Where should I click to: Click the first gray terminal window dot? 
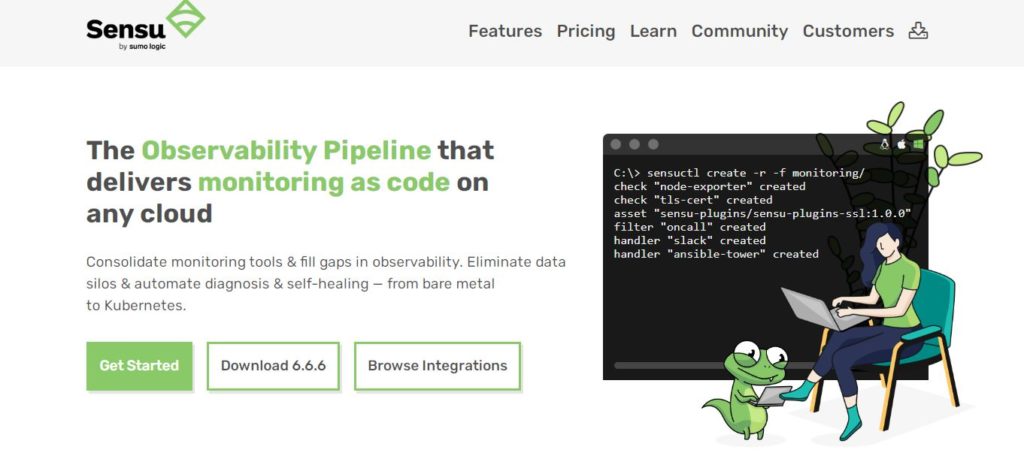615,145
